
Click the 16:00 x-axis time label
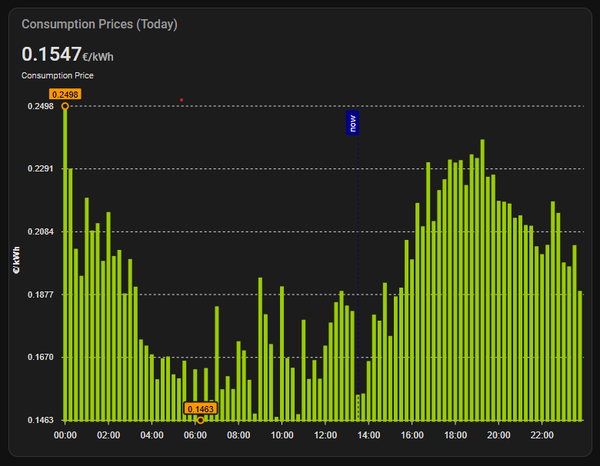click(x=412, y=435)
